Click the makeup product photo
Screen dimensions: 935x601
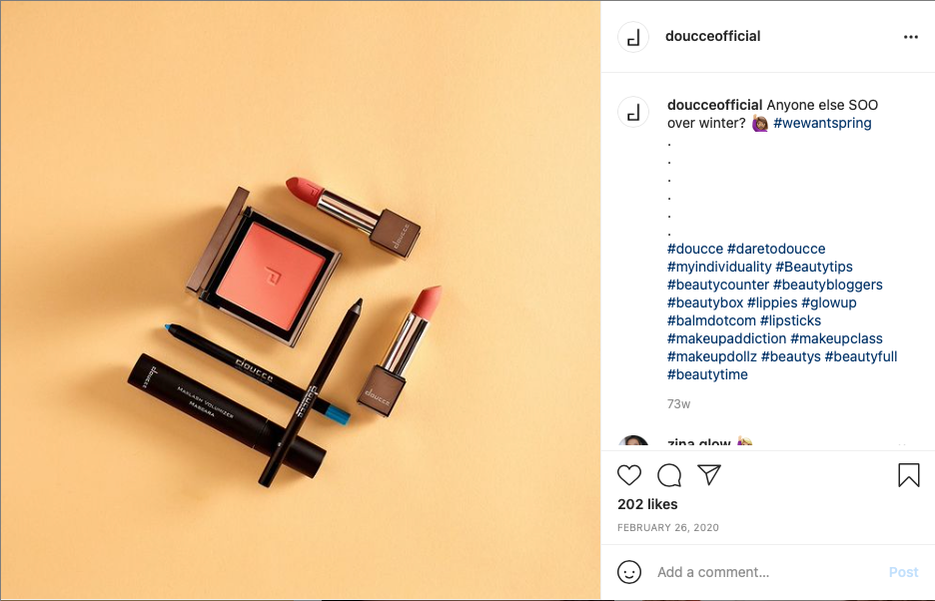coord(301,300)
